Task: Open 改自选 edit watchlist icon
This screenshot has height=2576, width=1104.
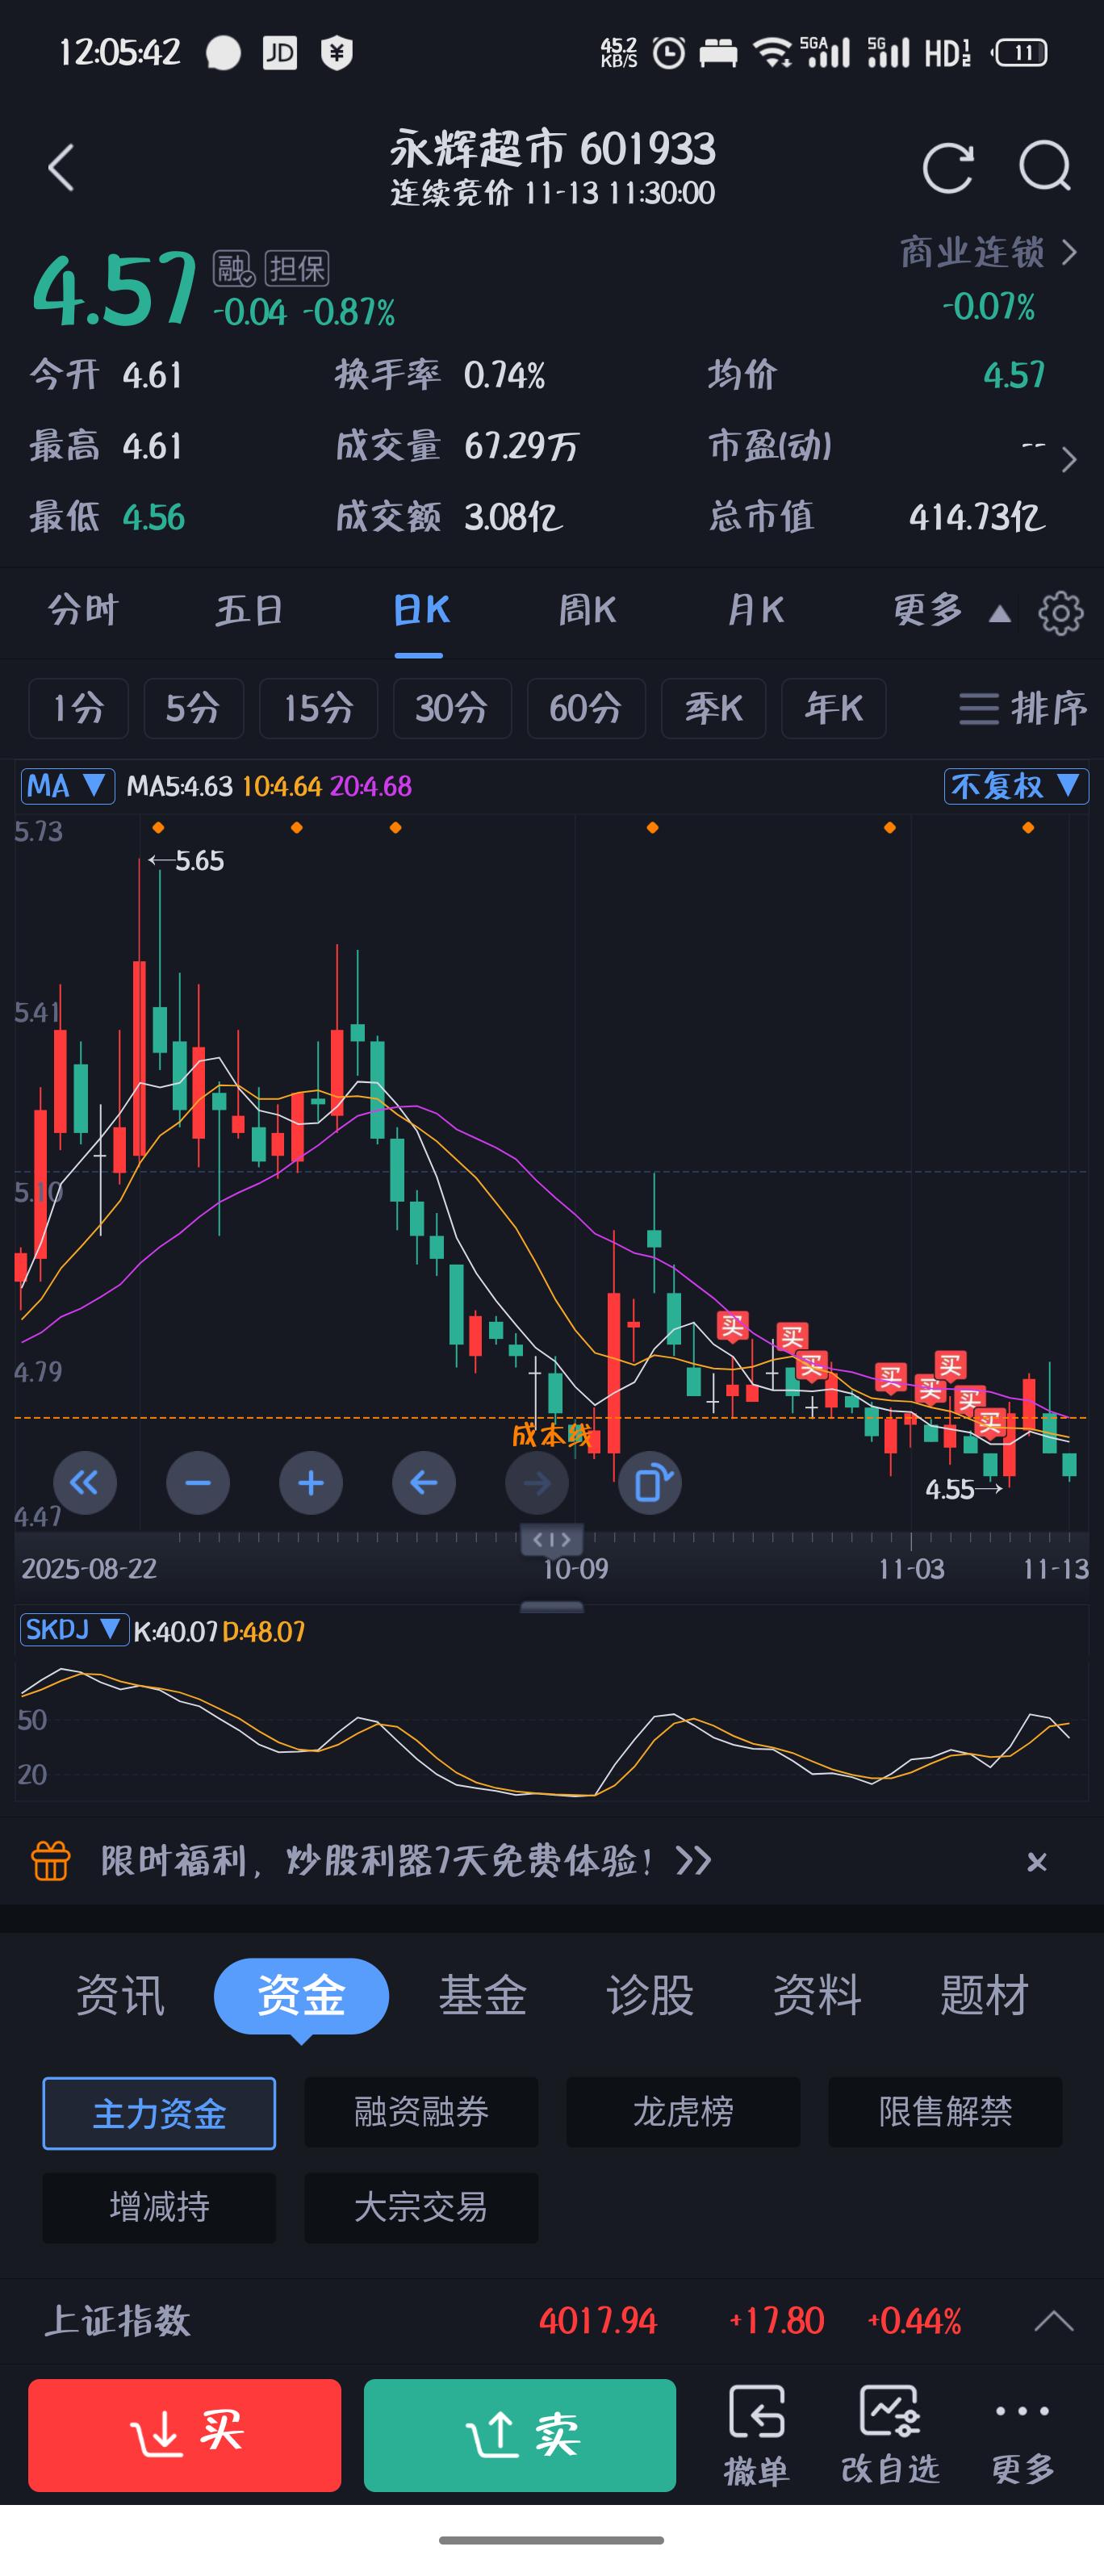Action: click(890, 2435)
